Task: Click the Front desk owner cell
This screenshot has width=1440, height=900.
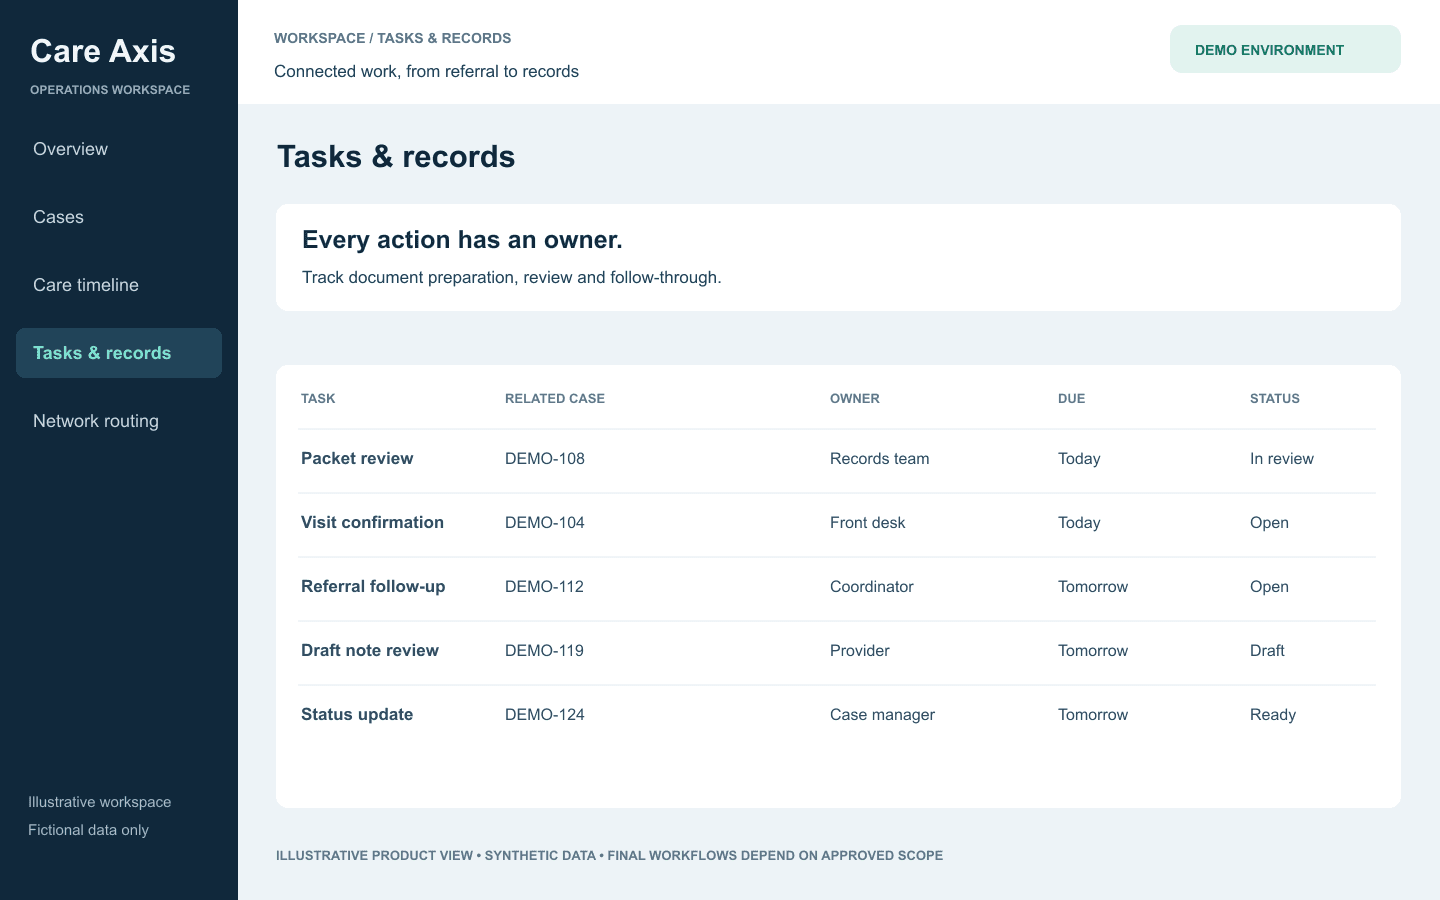Action: (868, 522)
